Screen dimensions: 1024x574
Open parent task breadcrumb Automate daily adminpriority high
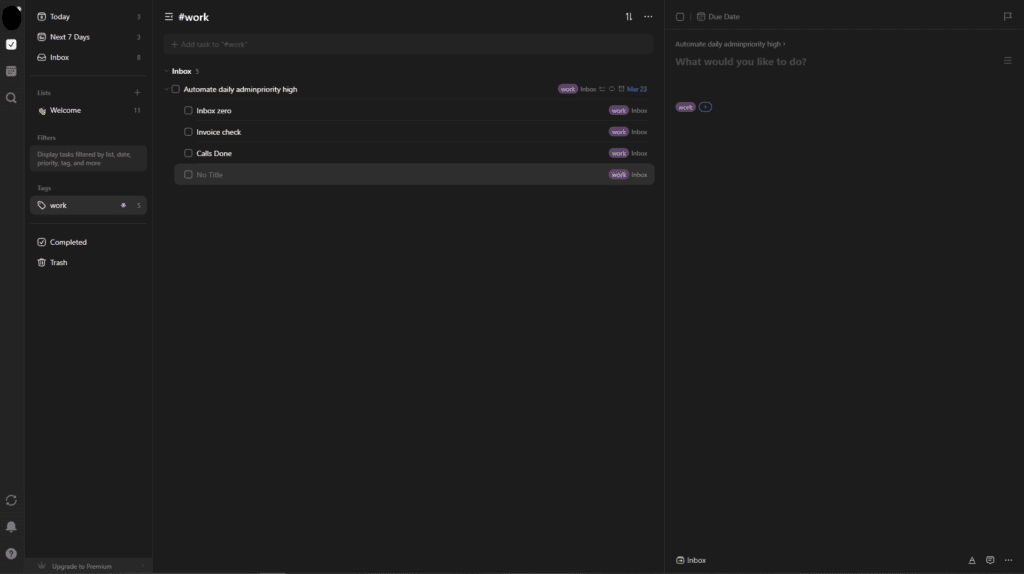pos(728,44)
